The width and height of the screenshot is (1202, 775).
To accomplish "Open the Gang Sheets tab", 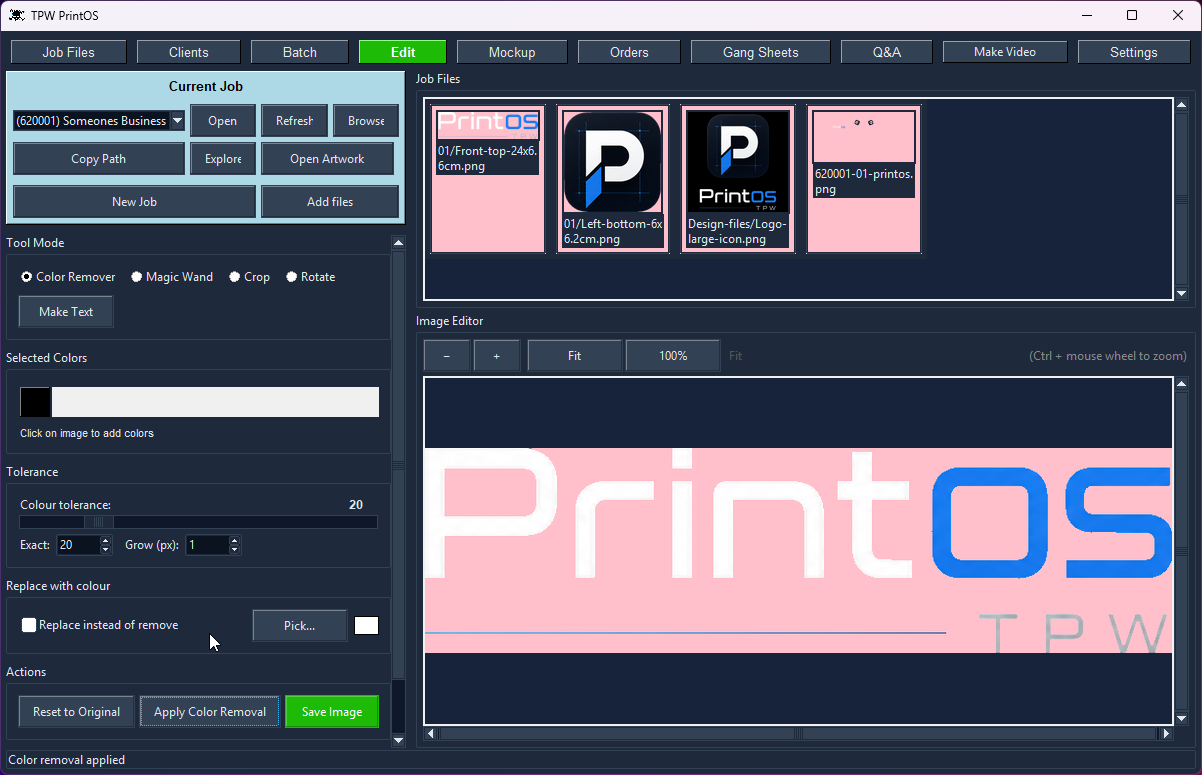I will [x=761, y=52].
